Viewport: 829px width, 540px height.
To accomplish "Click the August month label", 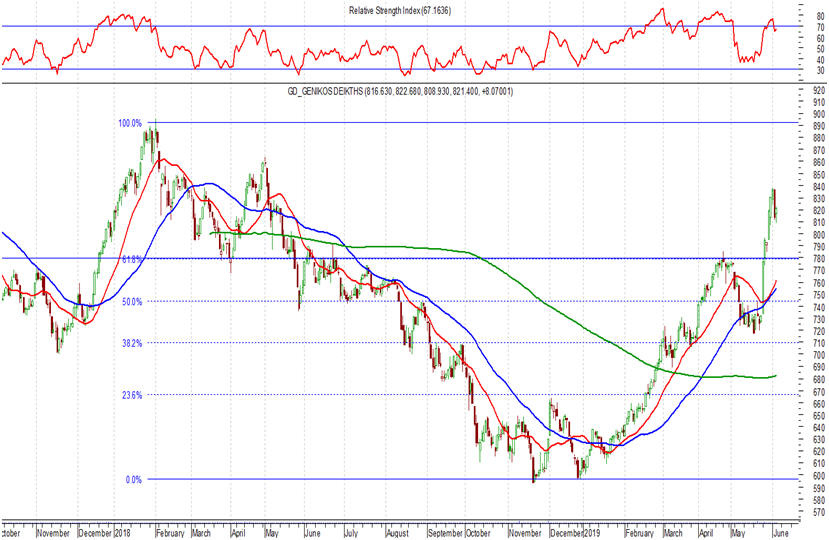I will click(398, 533).
